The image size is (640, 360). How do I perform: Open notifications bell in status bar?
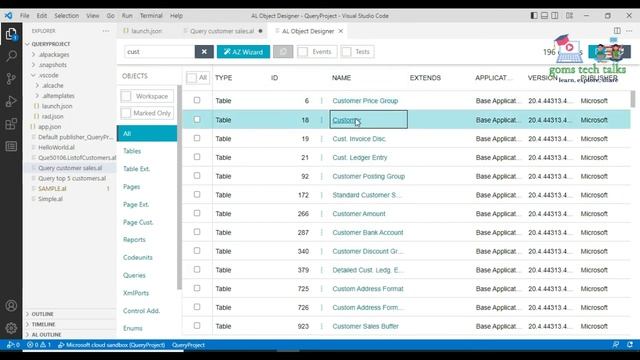pos(630,345)
